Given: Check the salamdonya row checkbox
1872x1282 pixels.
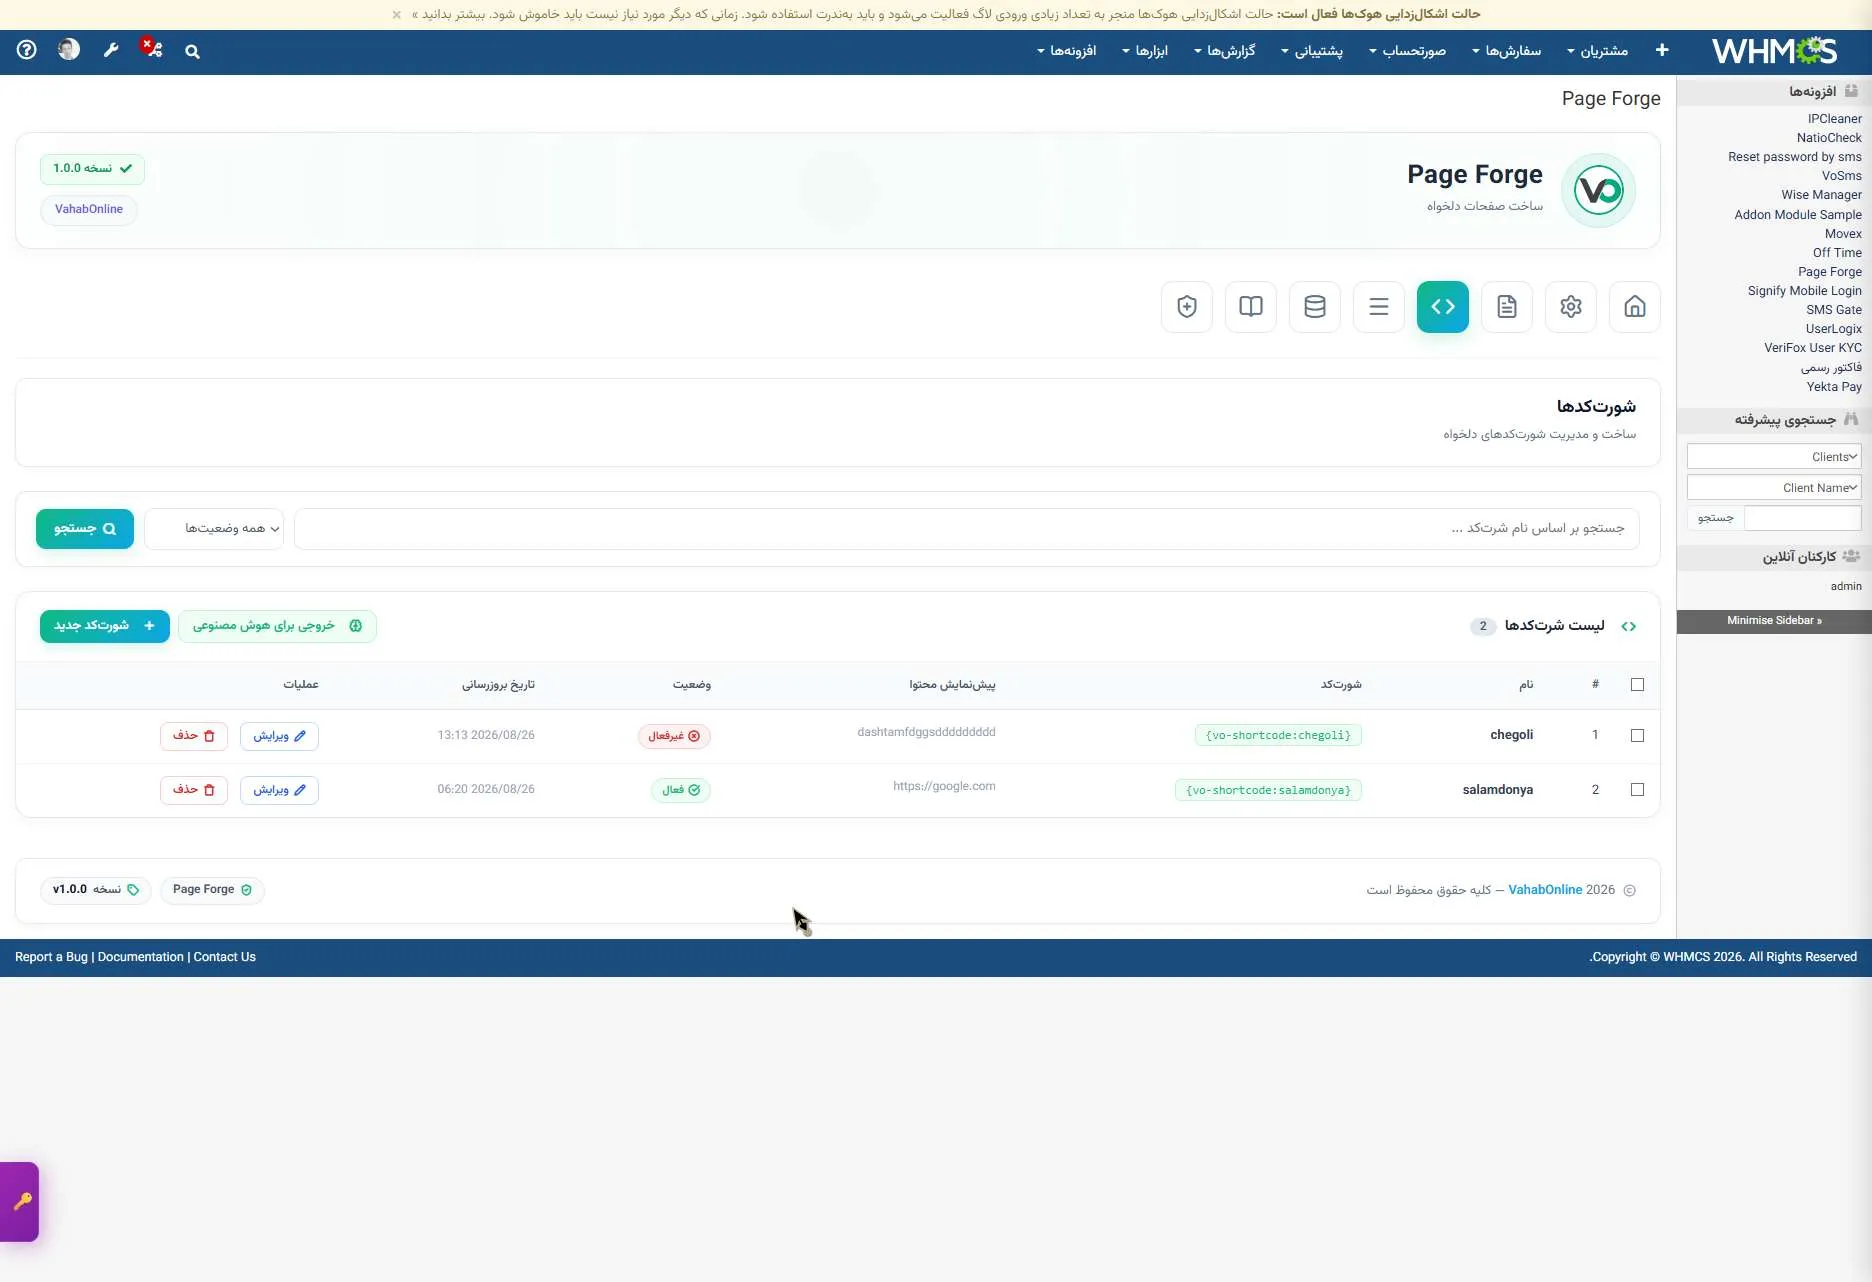Looking at the screenshot, I should (1637, 790).
